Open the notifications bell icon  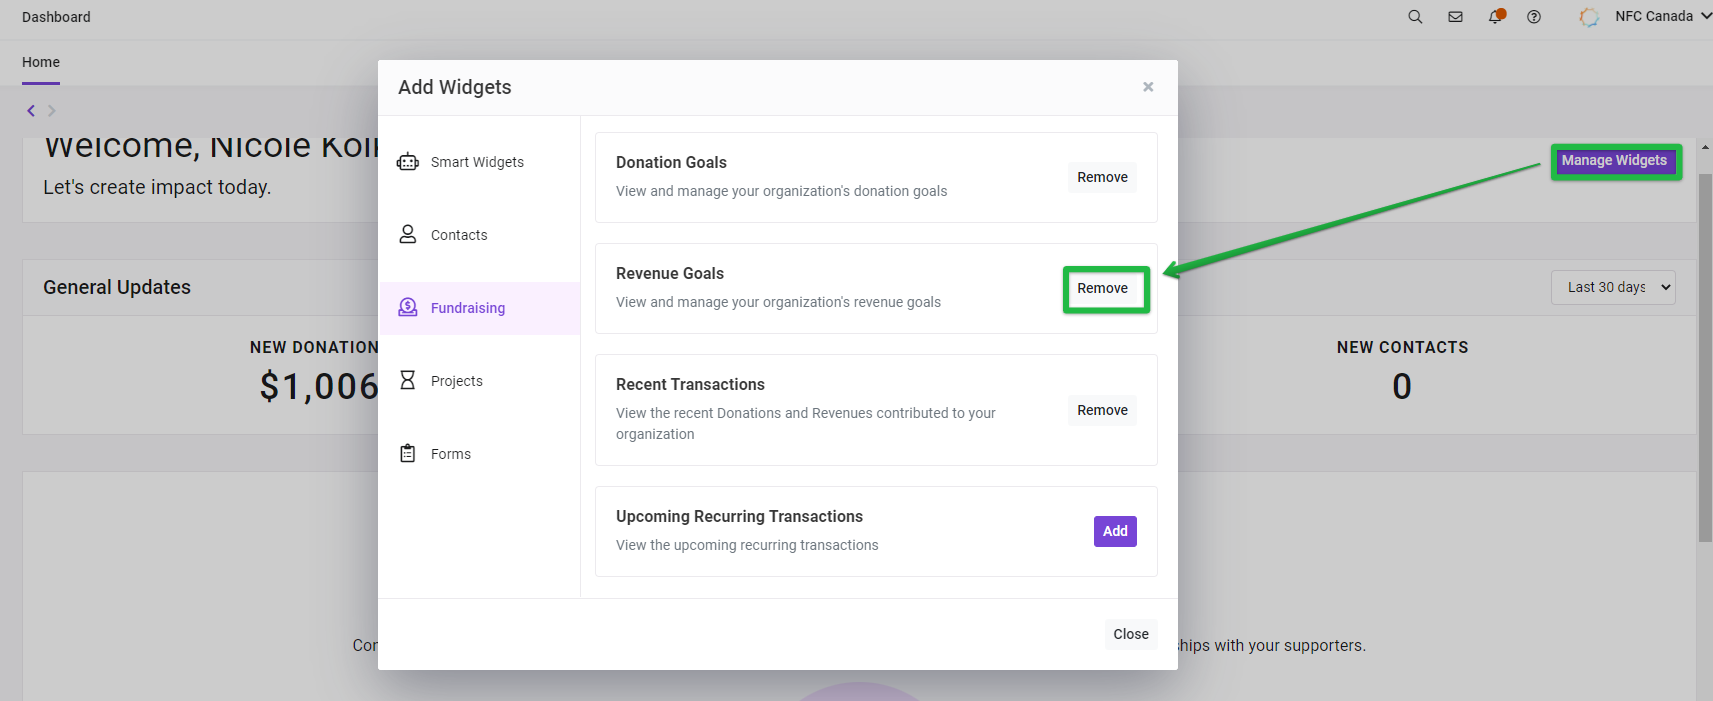pyautogui.click(x=1496, y=16)
